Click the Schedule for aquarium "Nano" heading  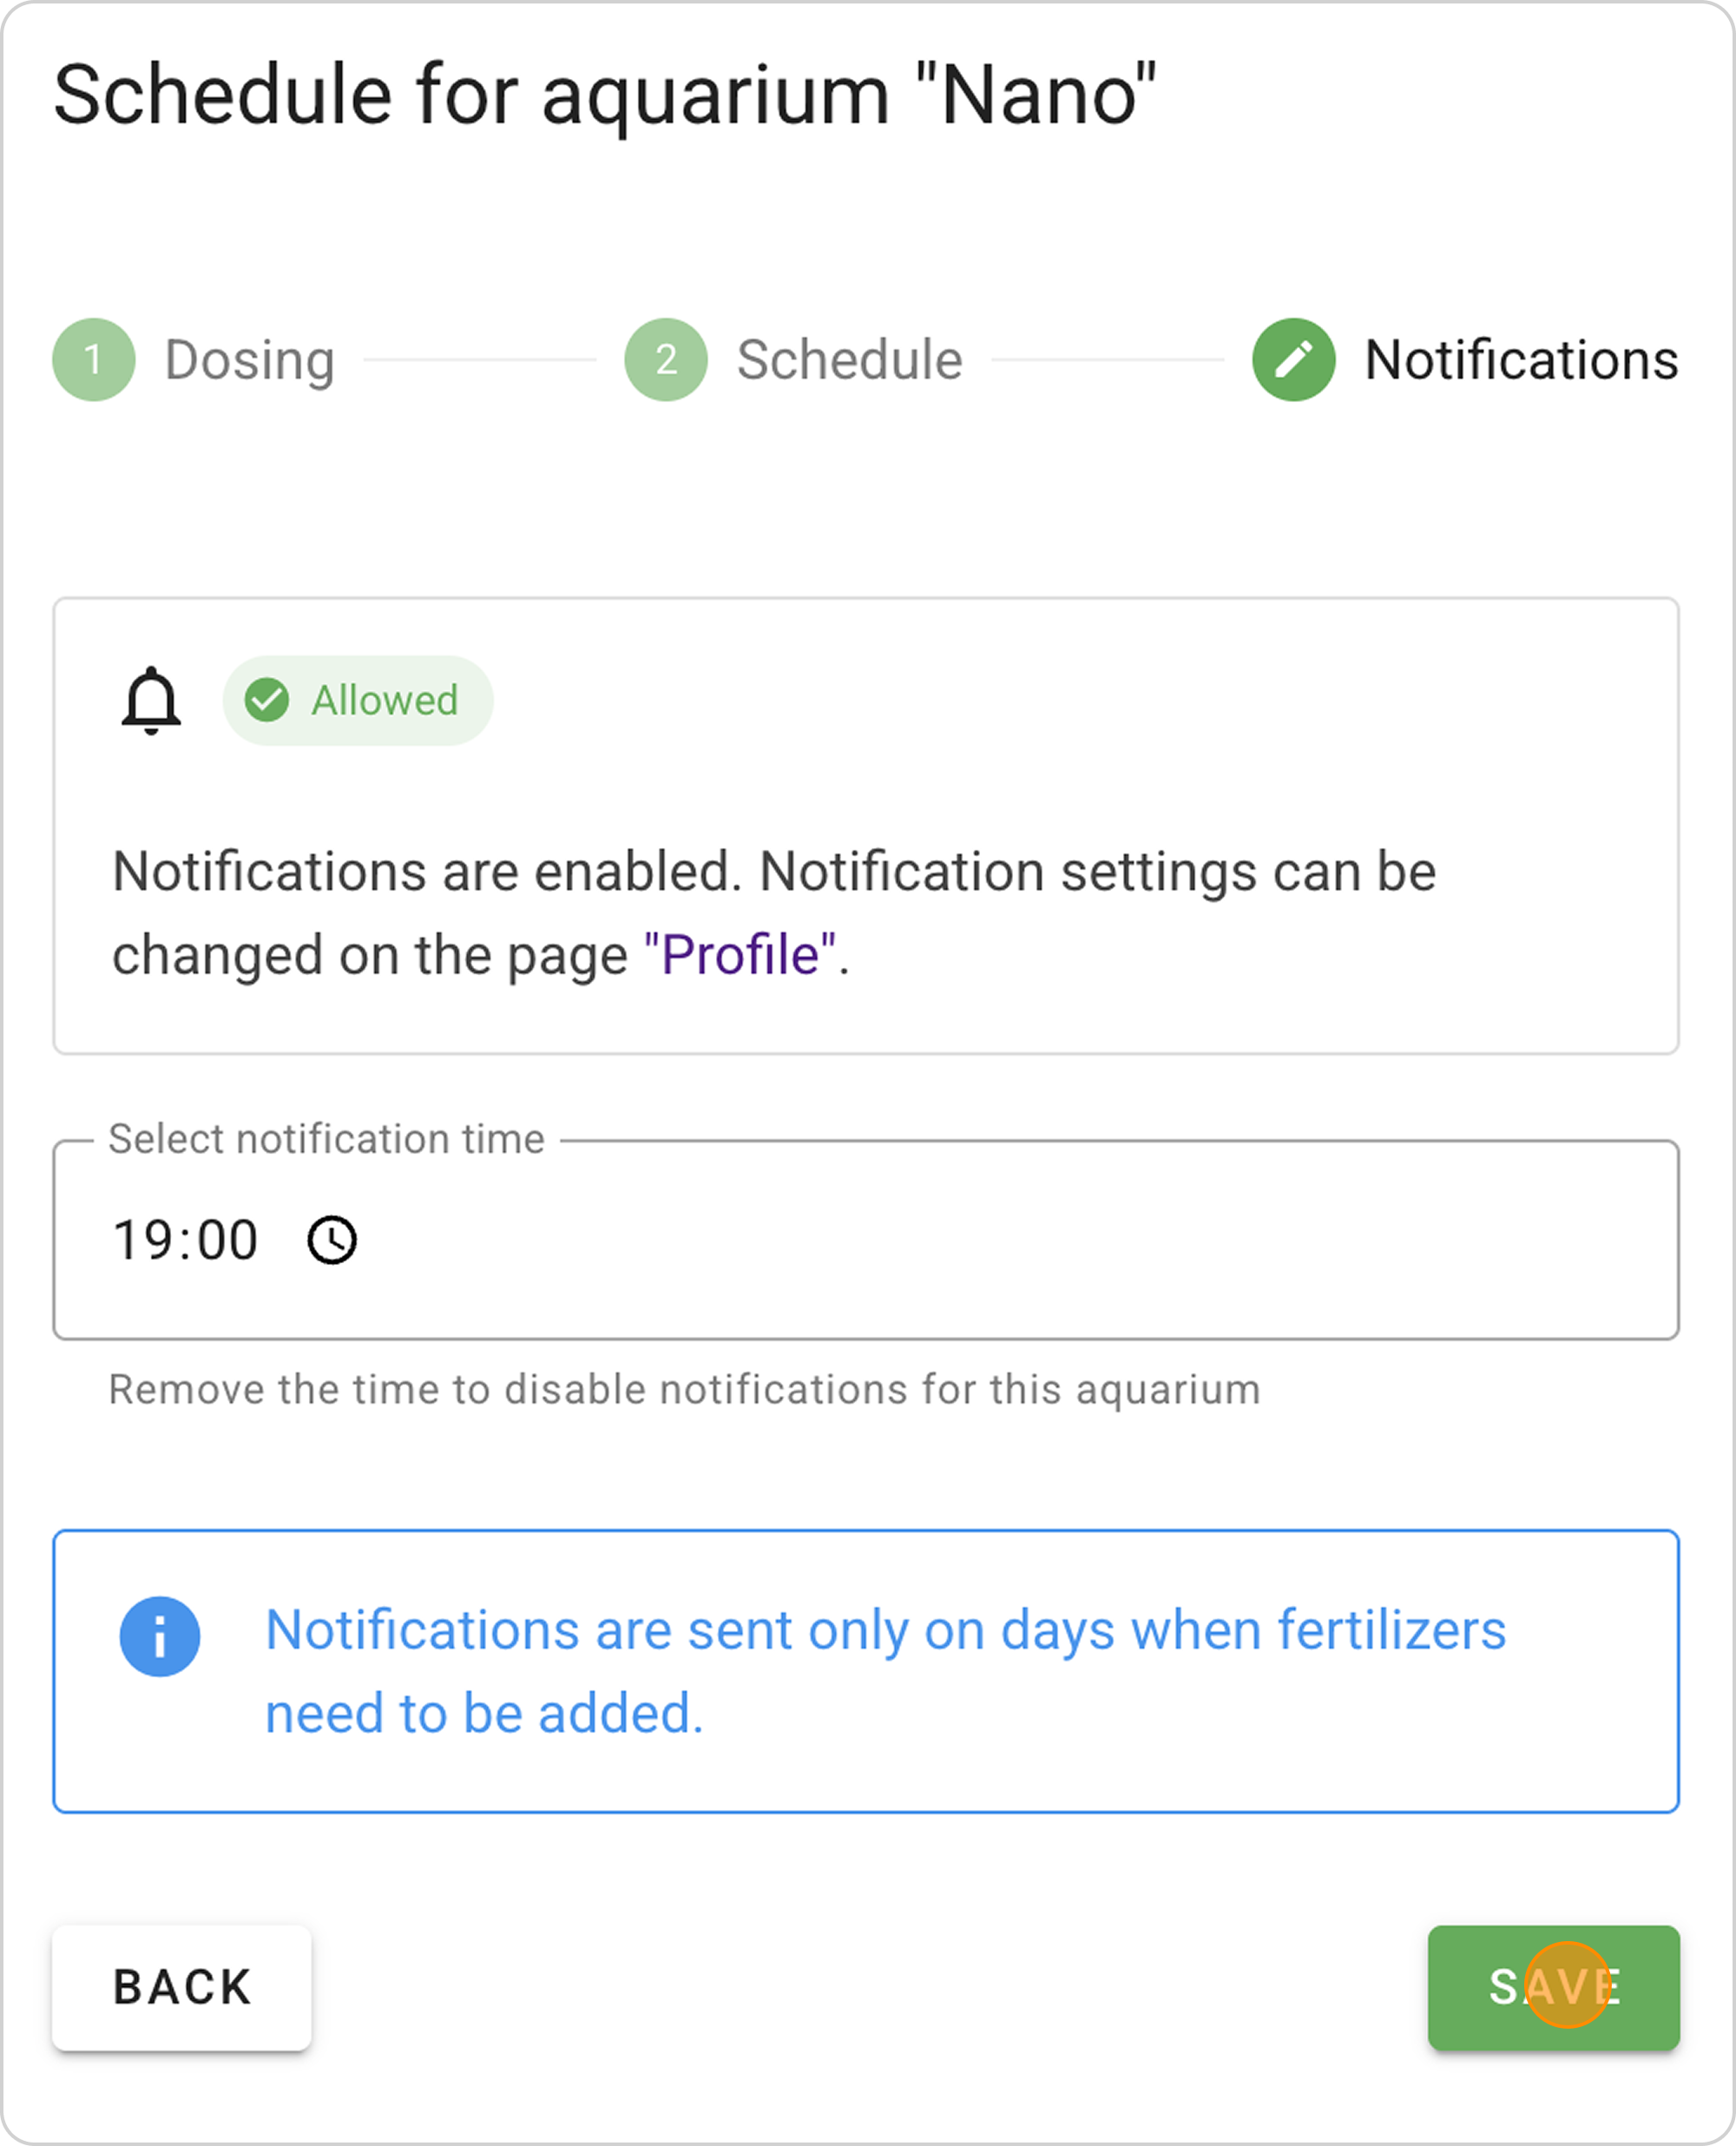tap(604, 95)
